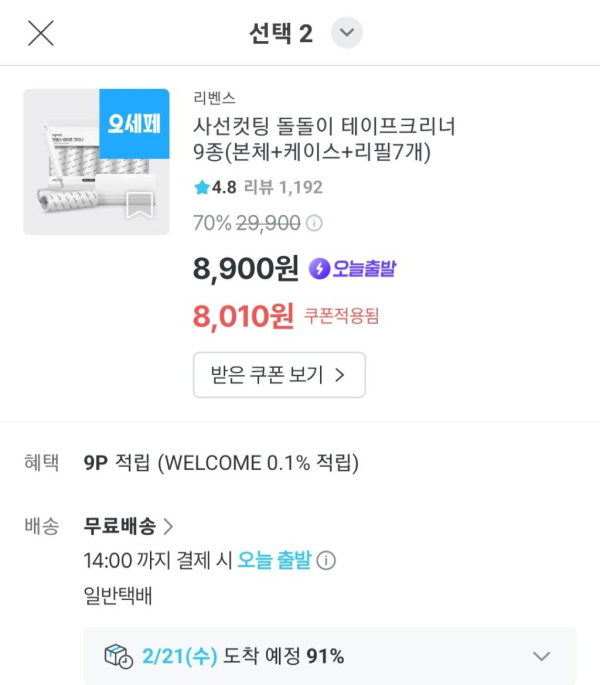600x685 pixels.
Task: Expand the 선택 2 dropdown arrow
Action: pyautogui.click(x=346, y=33)
